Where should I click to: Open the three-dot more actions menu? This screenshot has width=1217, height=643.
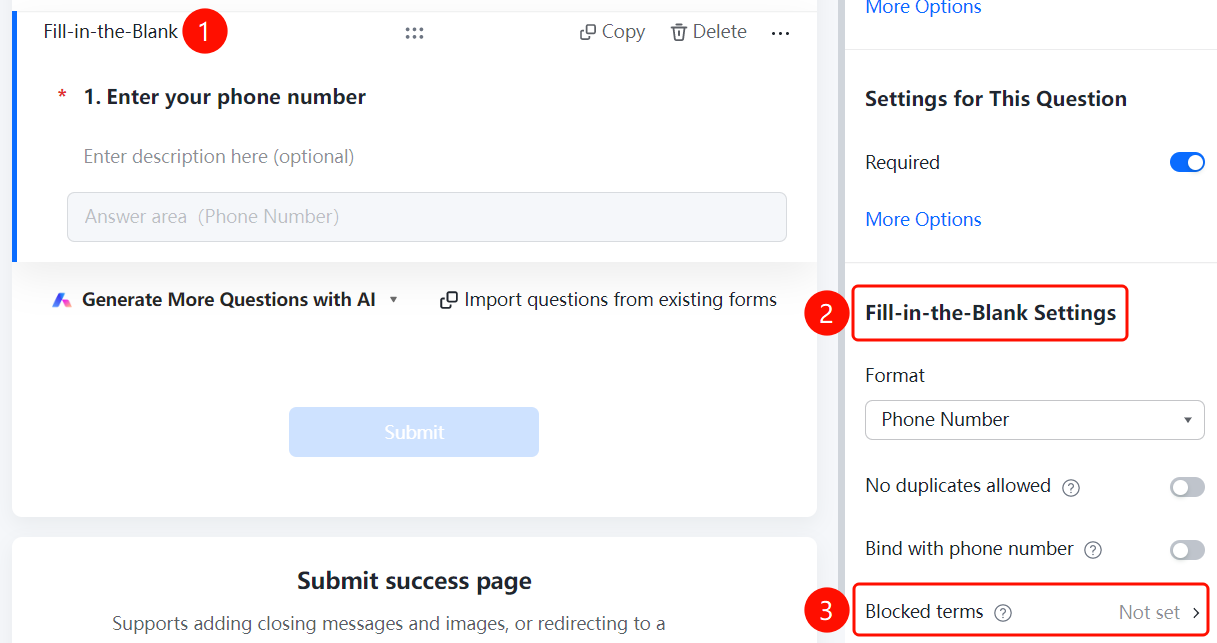pos(781,33)
